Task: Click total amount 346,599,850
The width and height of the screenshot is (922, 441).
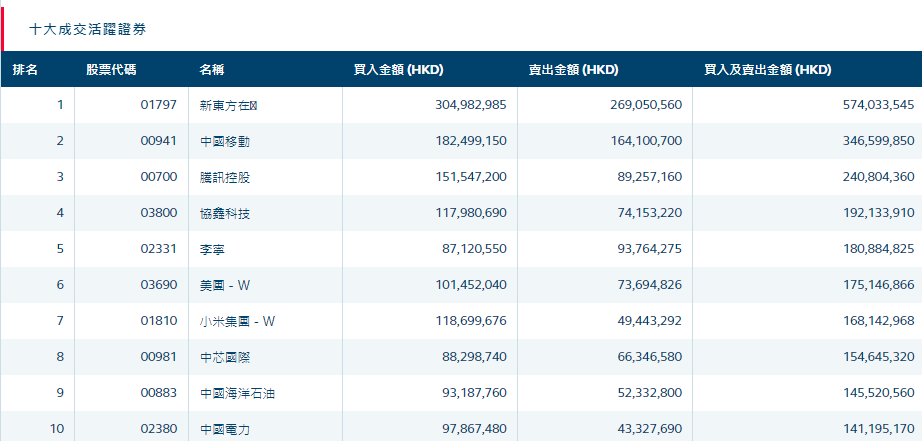Action: coord(878,141)
